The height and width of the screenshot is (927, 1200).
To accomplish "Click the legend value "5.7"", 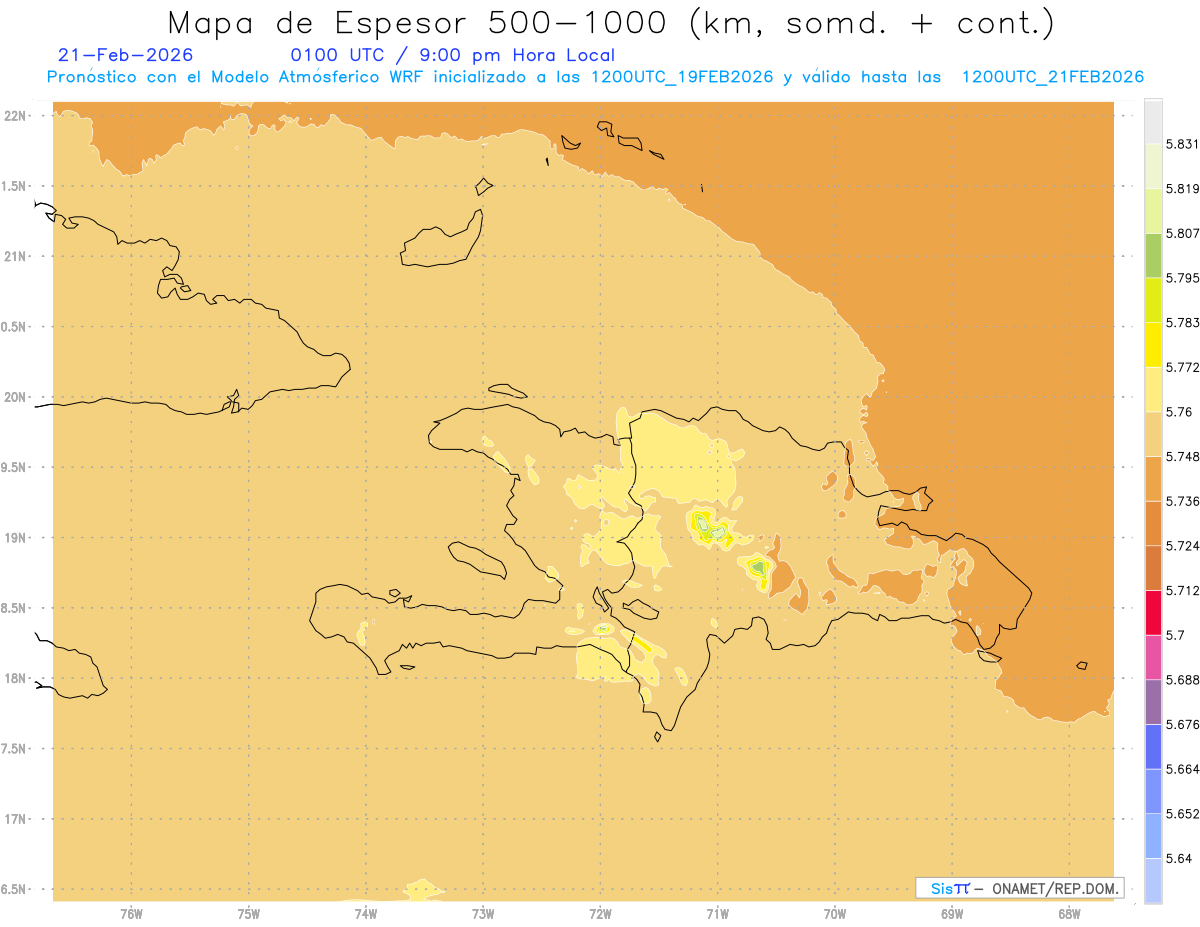I will (x=1176, y=635).
